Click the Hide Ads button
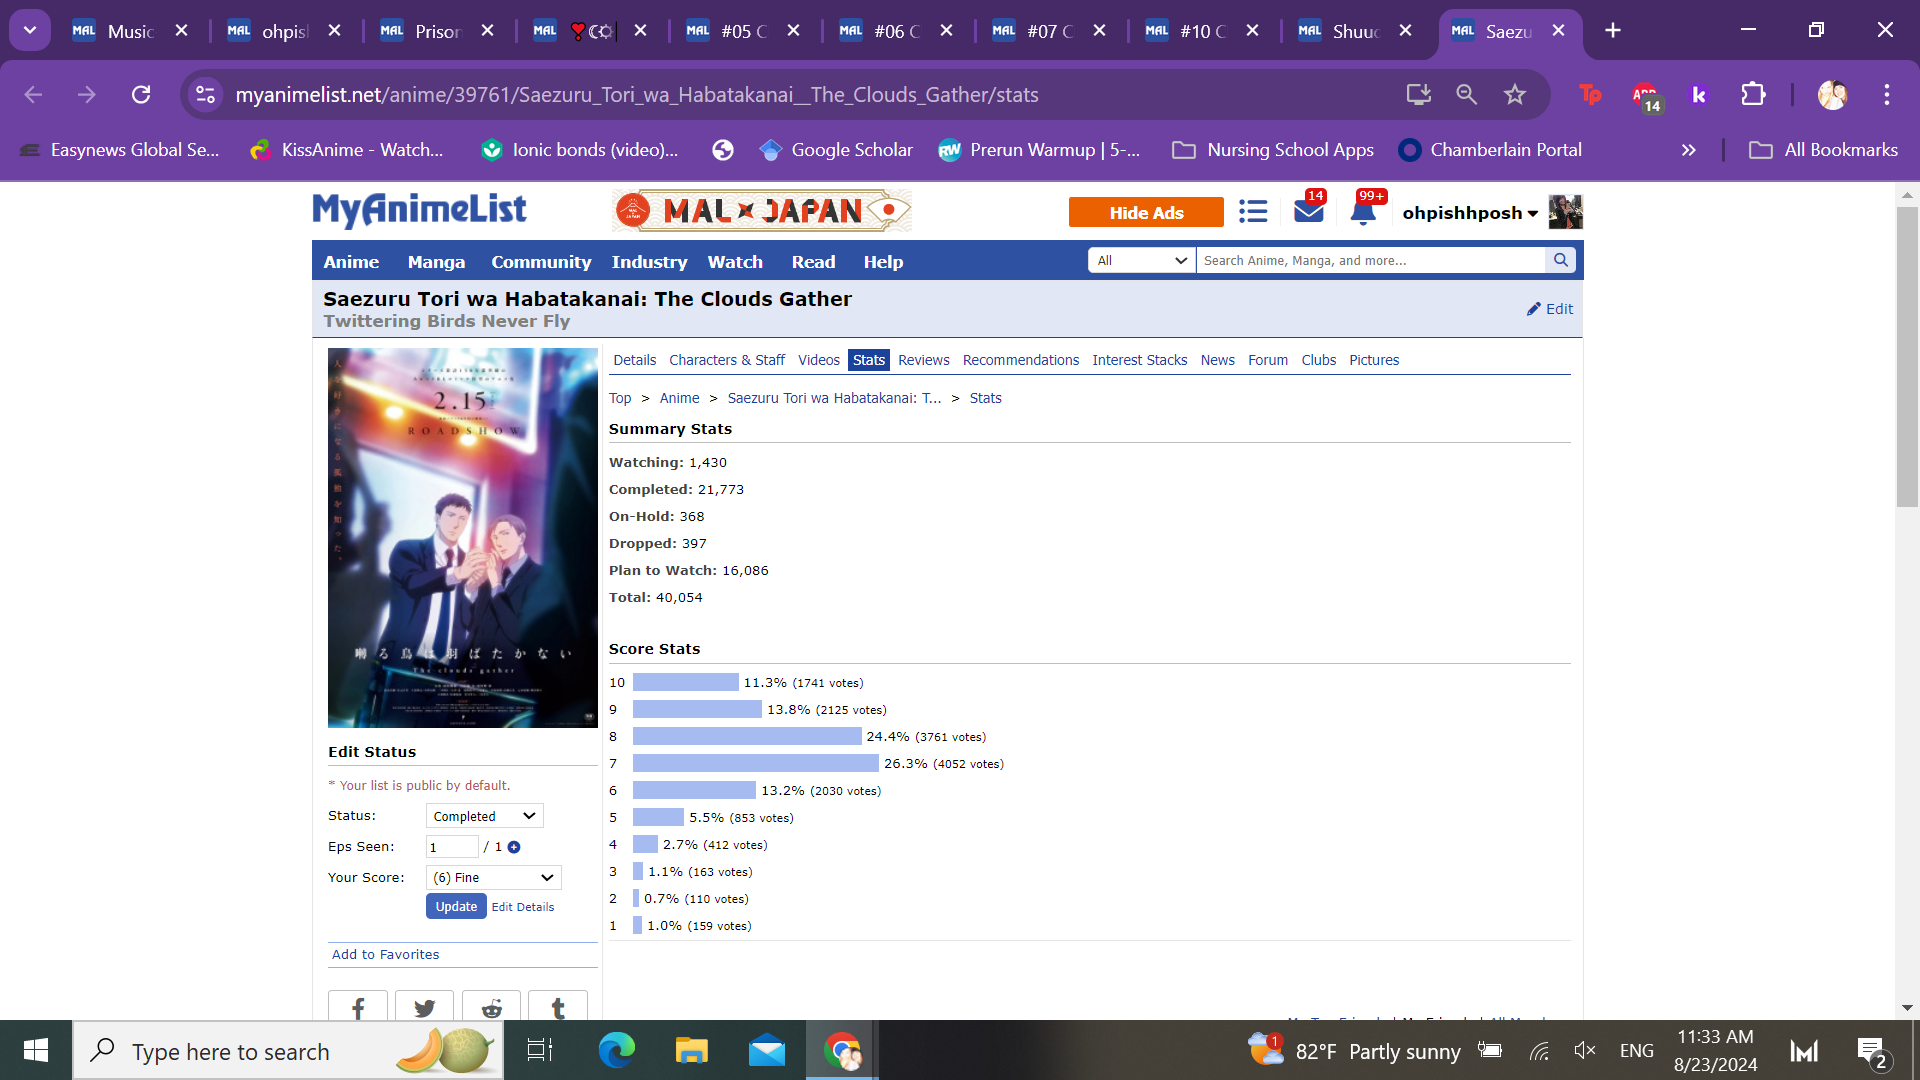The height and width of the screenshot is (1080, 1920). [x=1146, y=212]
